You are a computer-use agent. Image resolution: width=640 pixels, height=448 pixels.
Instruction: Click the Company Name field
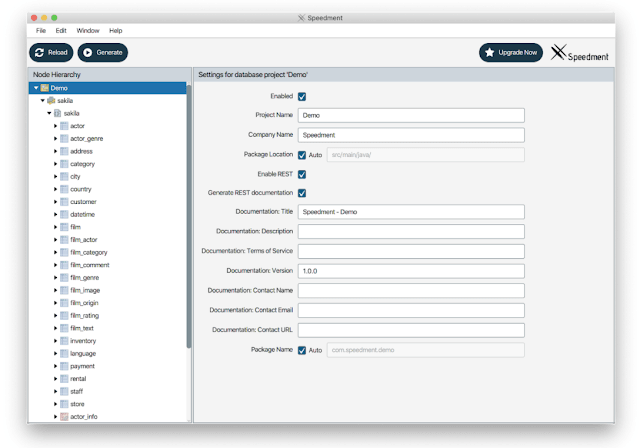(411, 135)
